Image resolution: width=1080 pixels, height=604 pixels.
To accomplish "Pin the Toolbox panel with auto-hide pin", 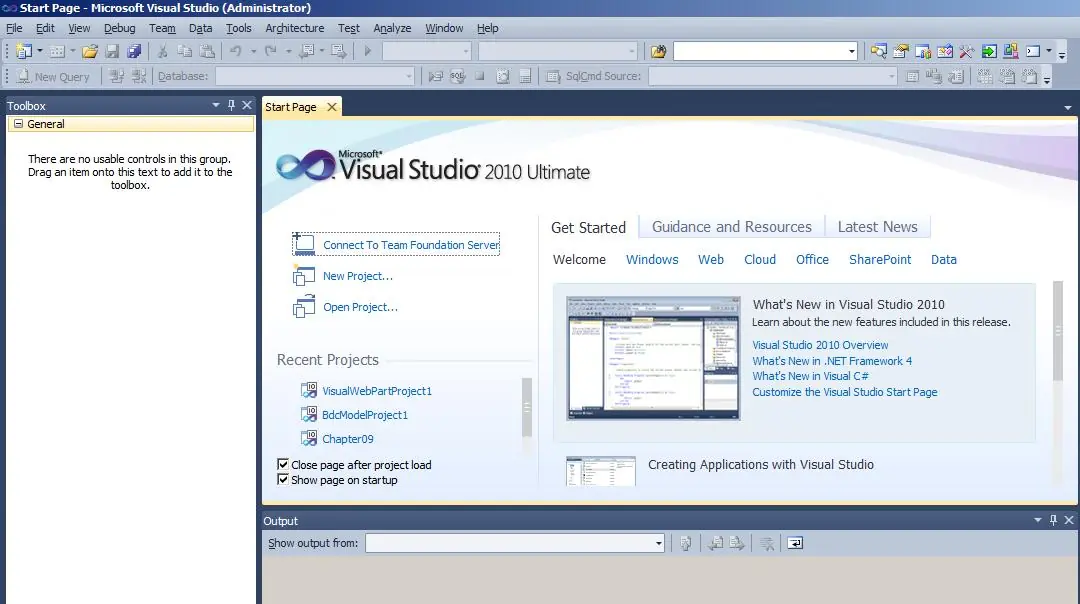I will click(x=231, y=105).
